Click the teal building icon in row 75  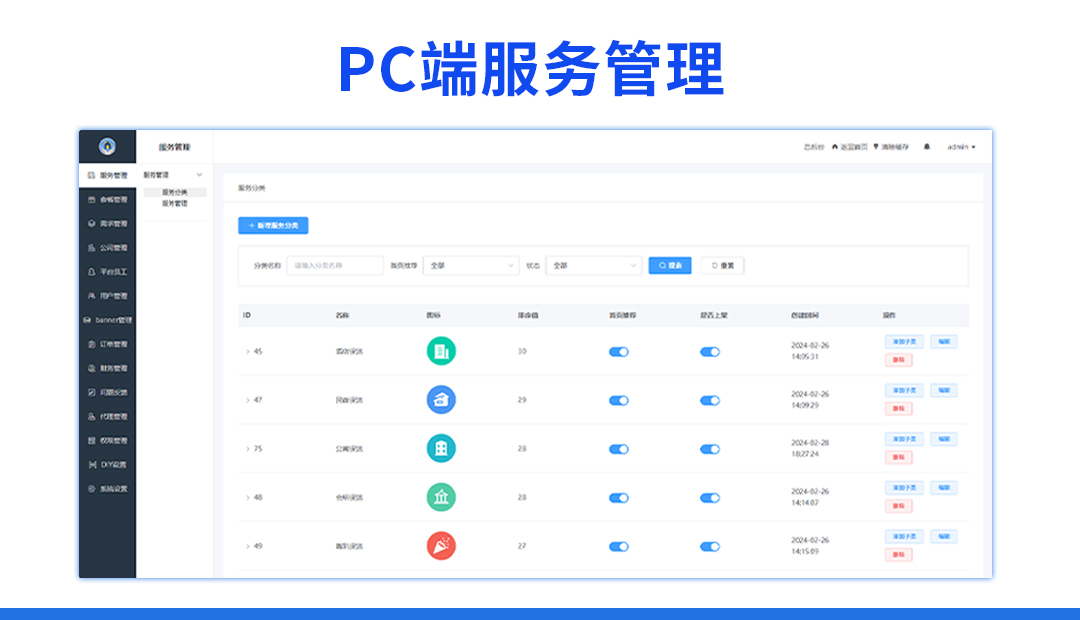[x=441, y=448]
